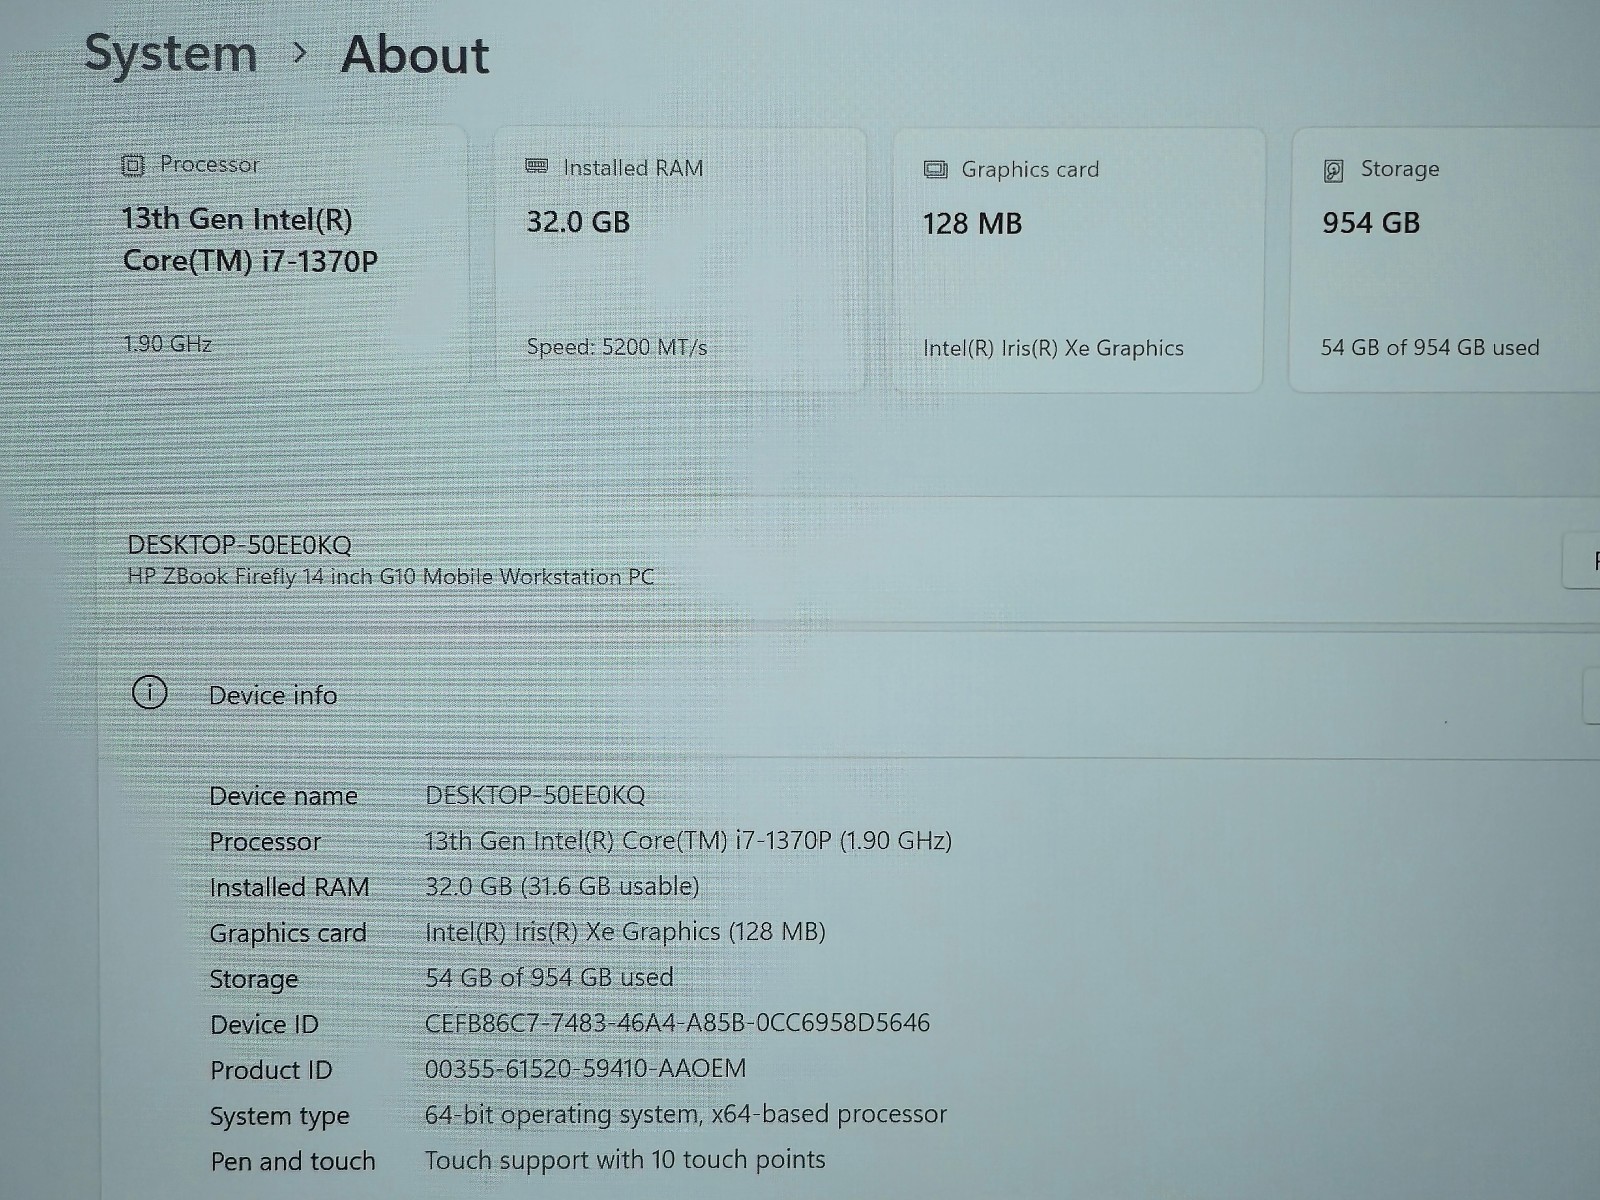The width and height of the screenshot is (1600, 1200).
Task: Select the HP ZBook Firefly model text
Action: [391, 577]
